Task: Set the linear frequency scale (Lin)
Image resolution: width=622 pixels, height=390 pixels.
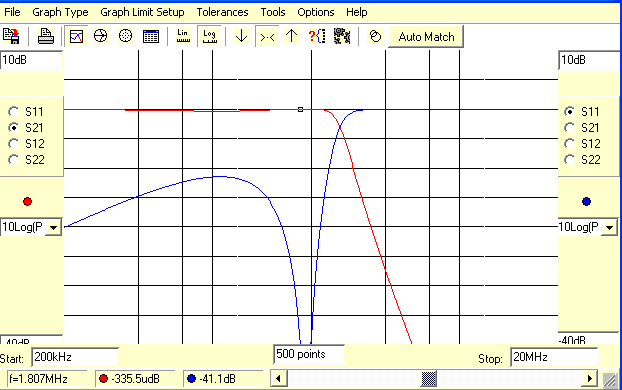Action: pyautogui.click(x=183, y=36)
